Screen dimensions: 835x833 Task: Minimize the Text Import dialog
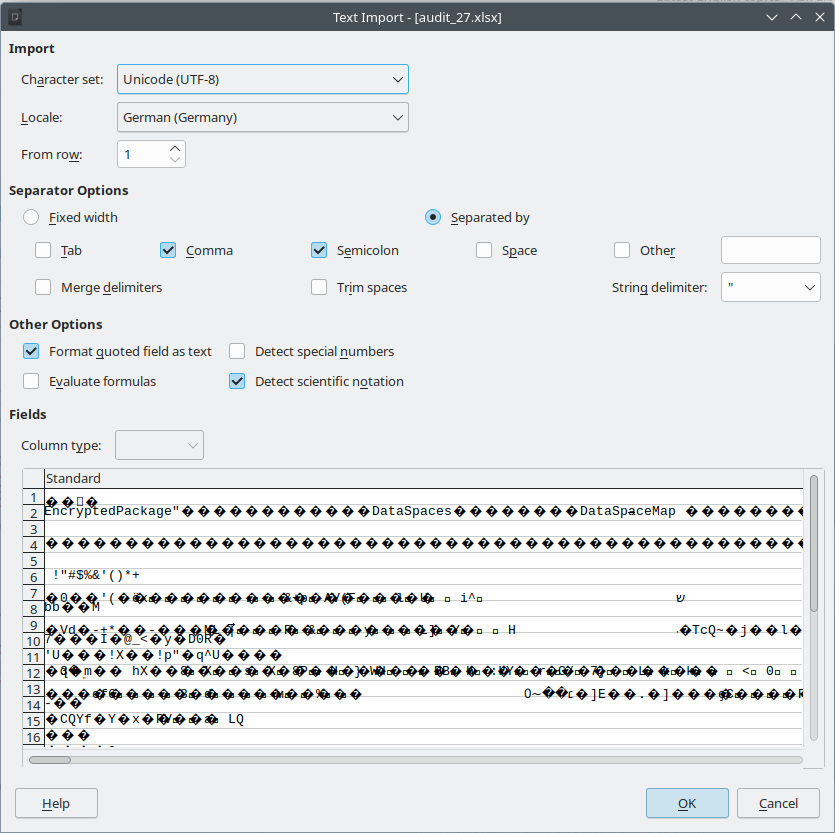tap(772, 18)
